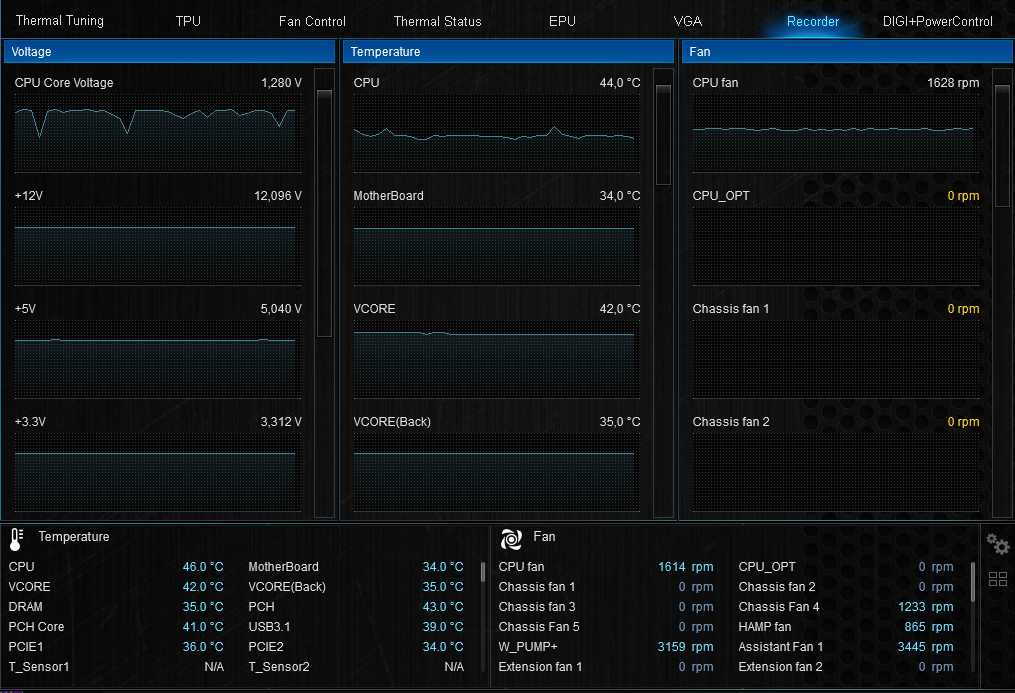Click the 1628 rpm CPU fan reading
The image size is (1015, 693).
click(x=953, y=83)
